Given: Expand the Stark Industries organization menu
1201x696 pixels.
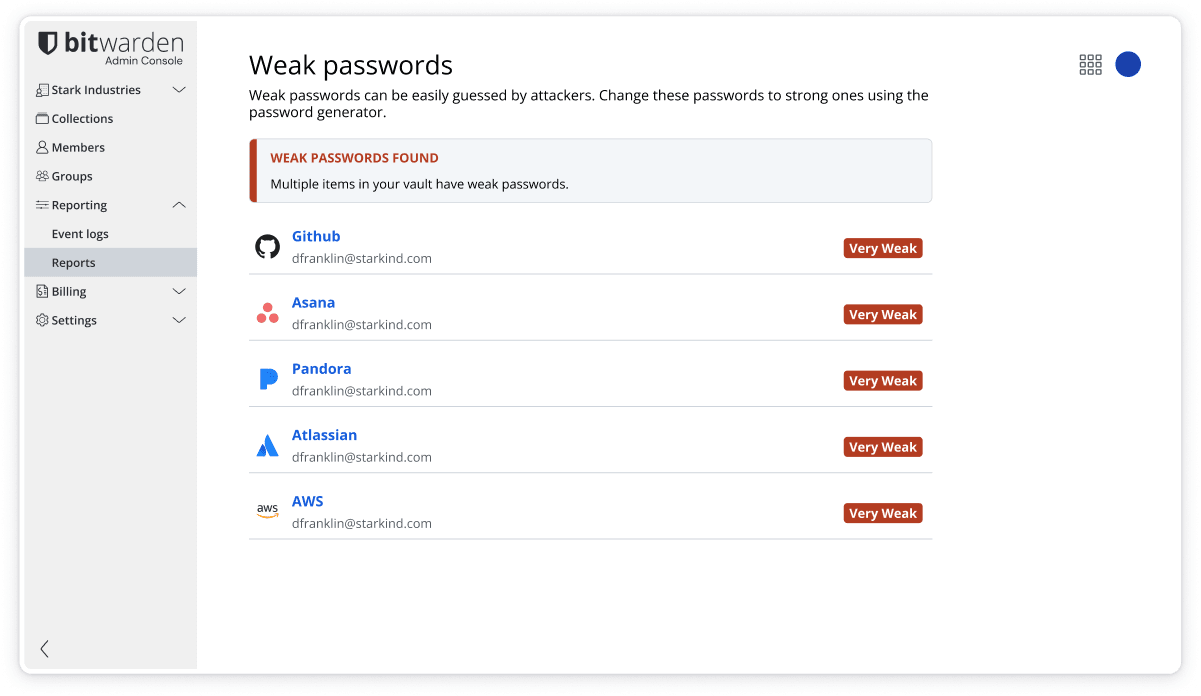Looking at the screenshot, I should [178, 89].
